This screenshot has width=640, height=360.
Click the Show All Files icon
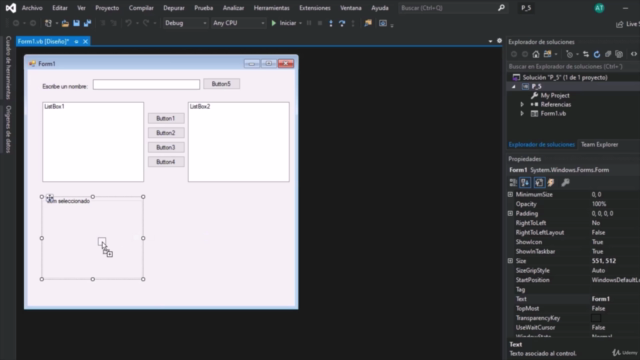pos(619,54)
